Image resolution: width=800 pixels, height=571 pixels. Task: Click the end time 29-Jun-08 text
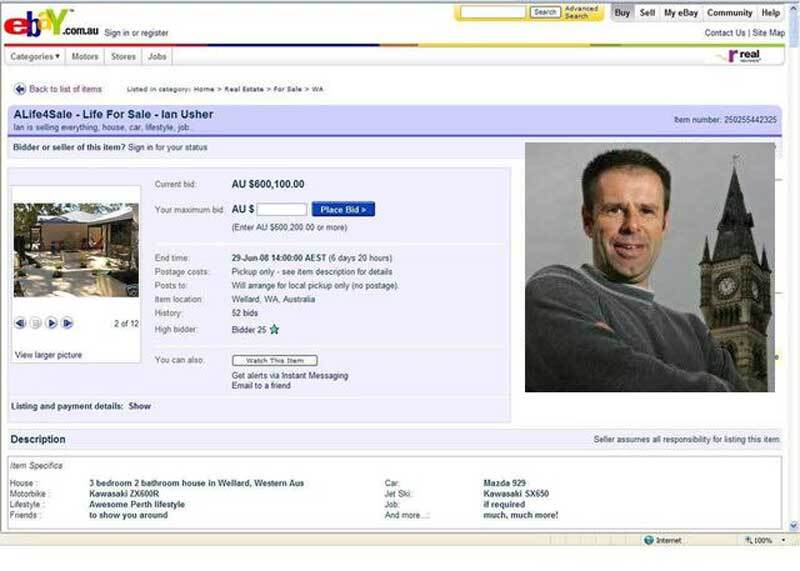pos(312,258)
